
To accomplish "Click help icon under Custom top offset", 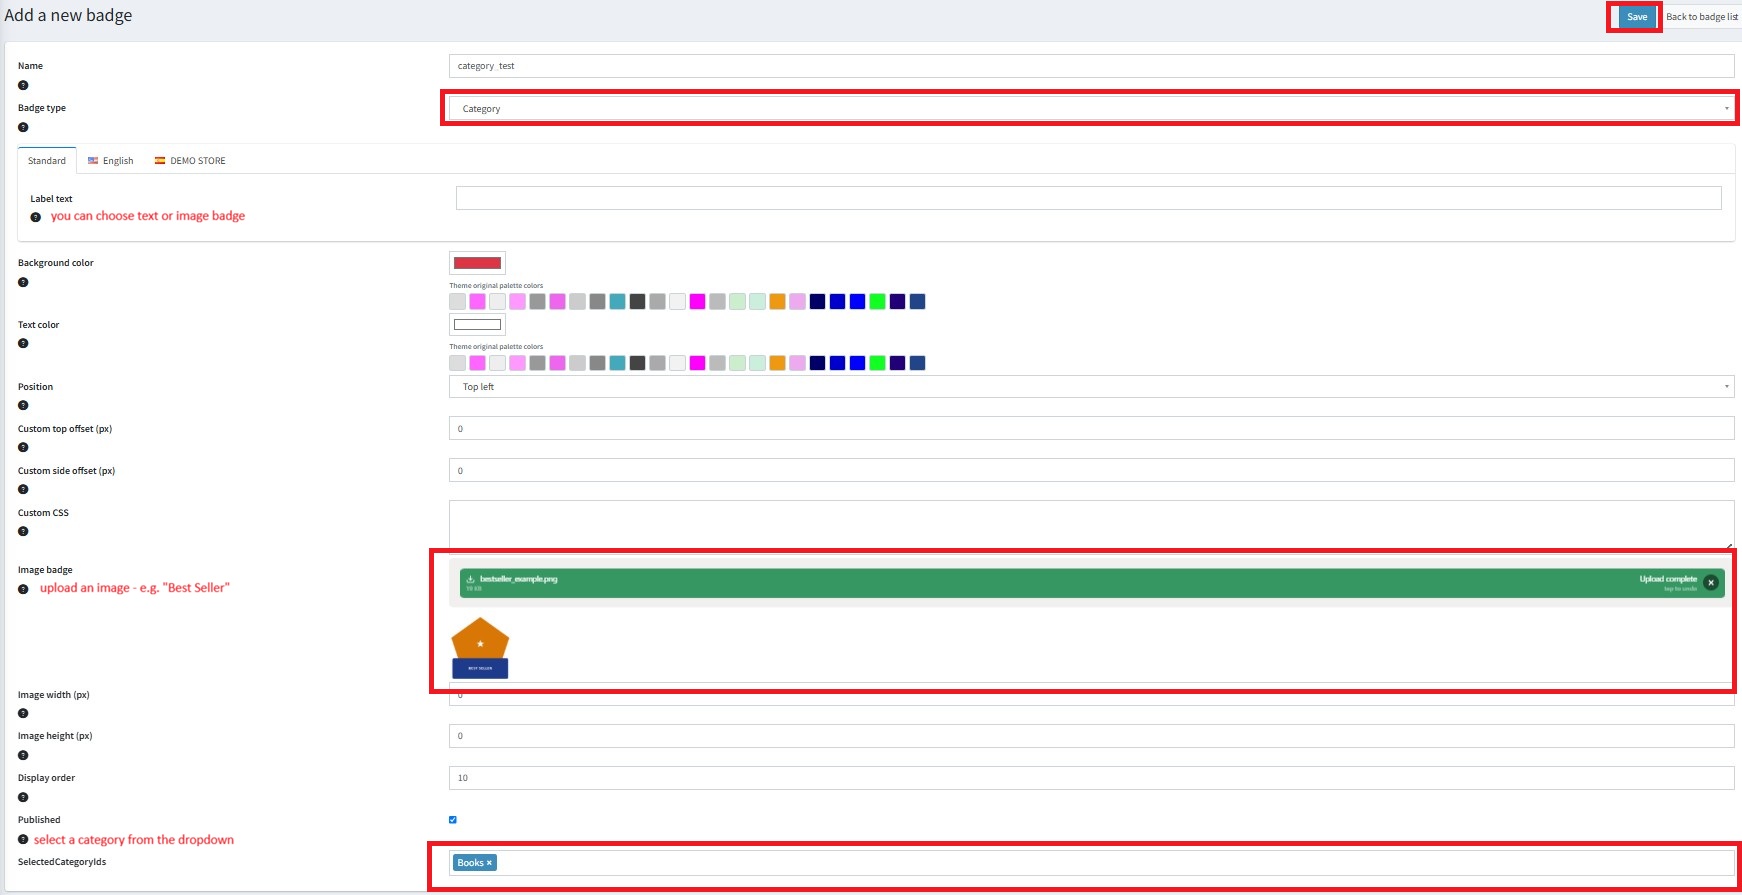I will 23,447.
